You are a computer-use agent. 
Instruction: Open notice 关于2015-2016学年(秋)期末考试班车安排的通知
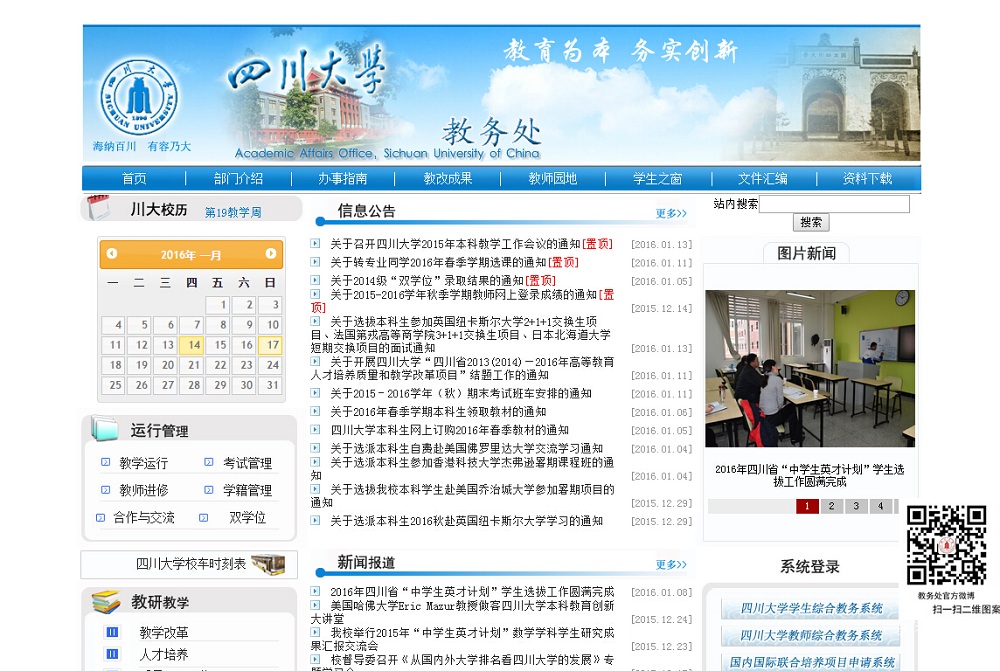(x=460, y=394)
